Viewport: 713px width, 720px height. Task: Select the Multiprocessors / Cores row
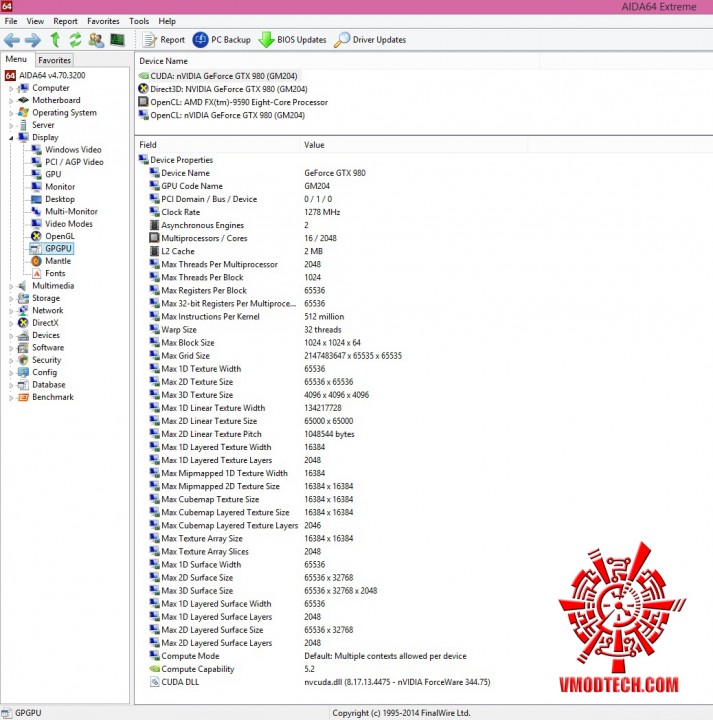(x=243, y=239)
